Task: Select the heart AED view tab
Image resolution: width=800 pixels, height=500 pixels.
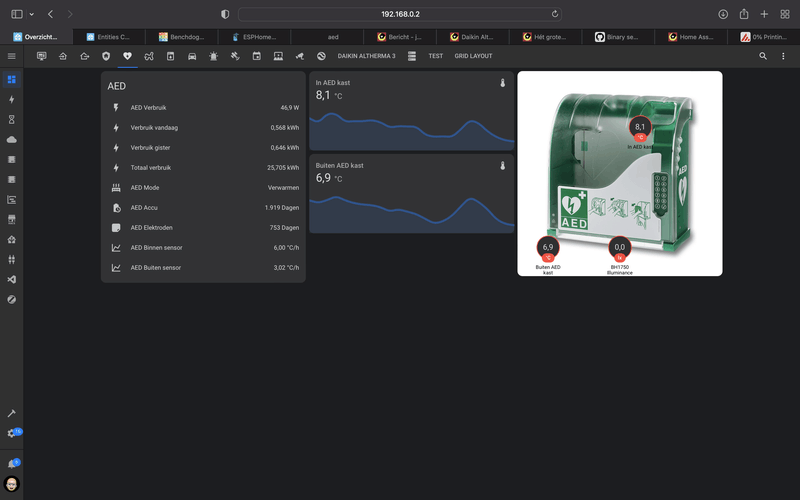Action: click(128, 56)
